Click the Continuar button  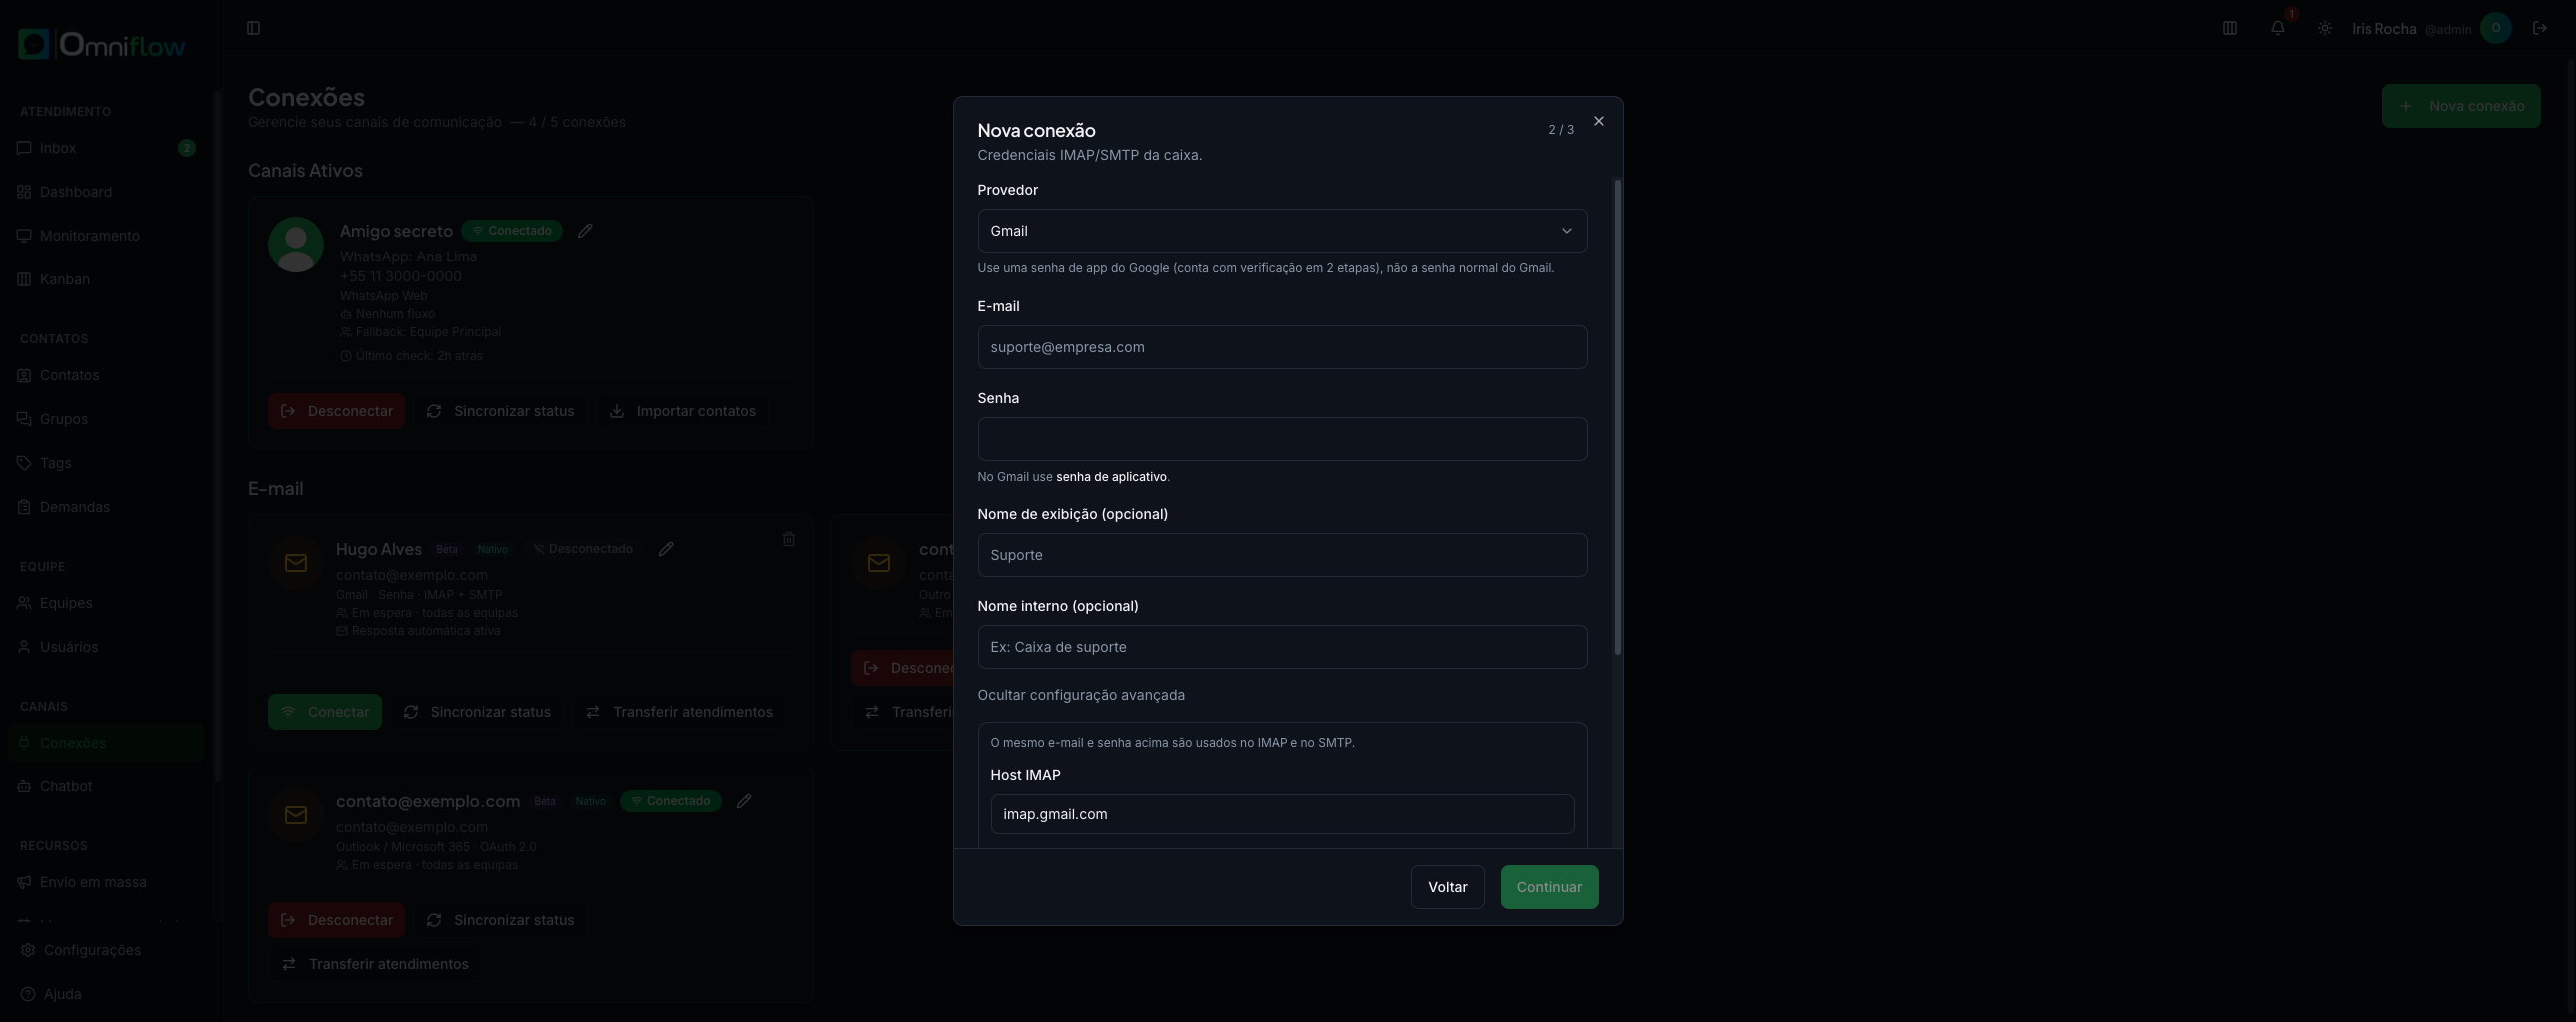pos(1549,887)
